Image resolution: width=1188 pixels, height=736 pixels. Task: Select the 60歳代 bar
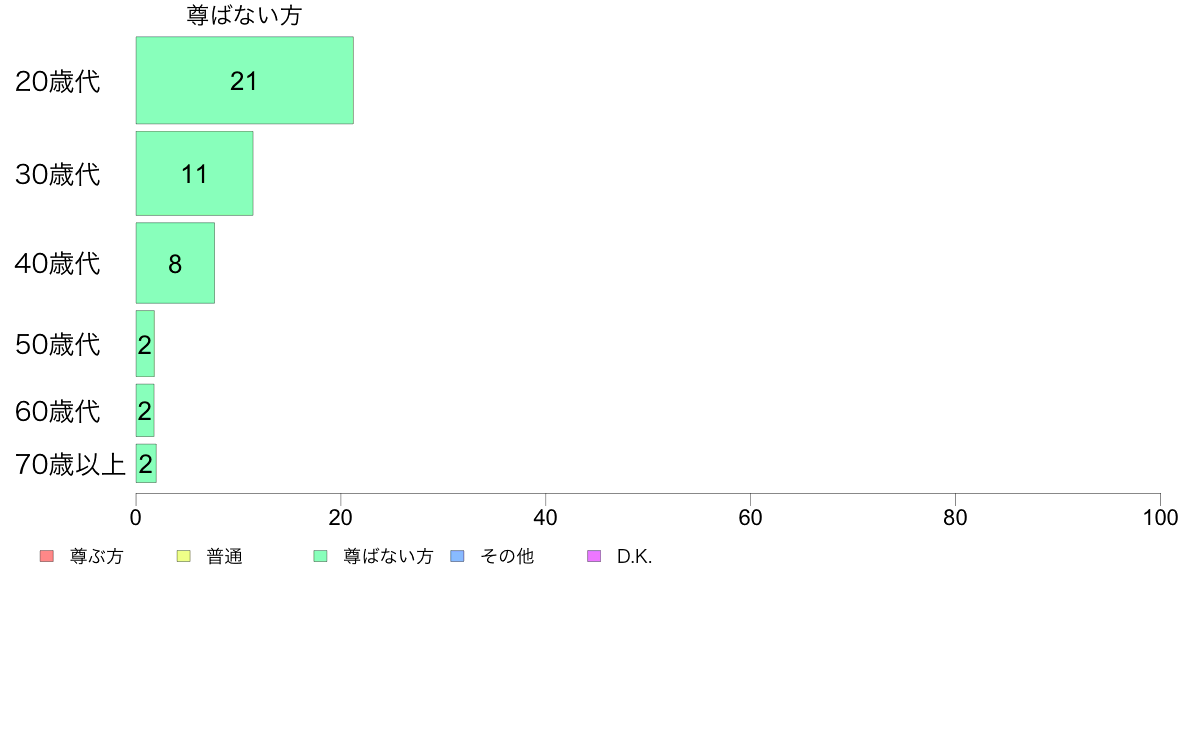tap(145, 410)
